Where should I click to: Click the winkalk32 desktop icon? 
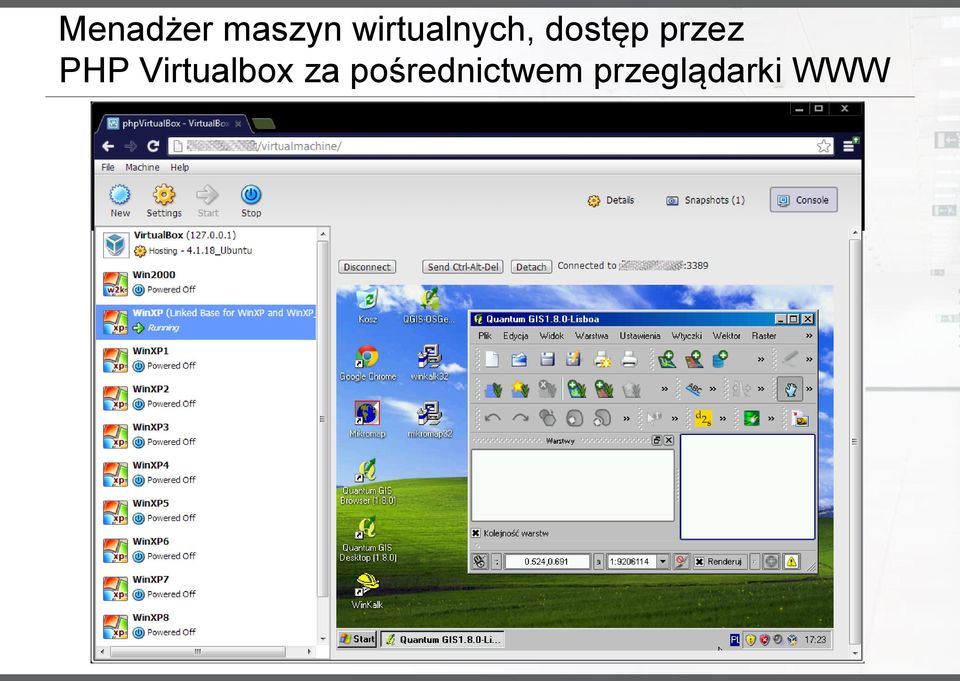click(x=430, y=363)
